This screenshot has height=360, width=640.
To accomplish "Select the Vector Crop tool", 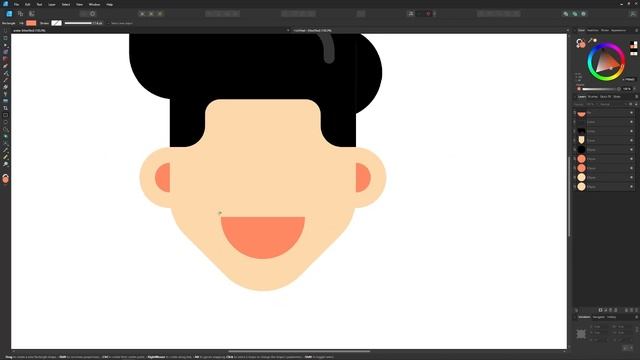I will (x=5, y=108).
